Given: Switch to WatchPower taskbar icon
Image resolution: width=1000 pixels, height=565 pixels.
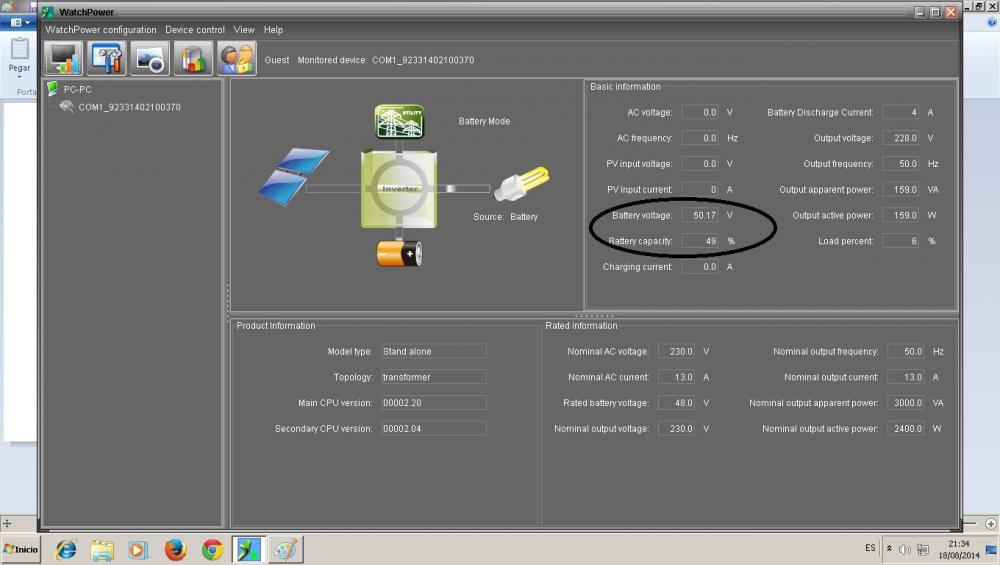Looking at the screenshot, I should [x=249, y=549].
